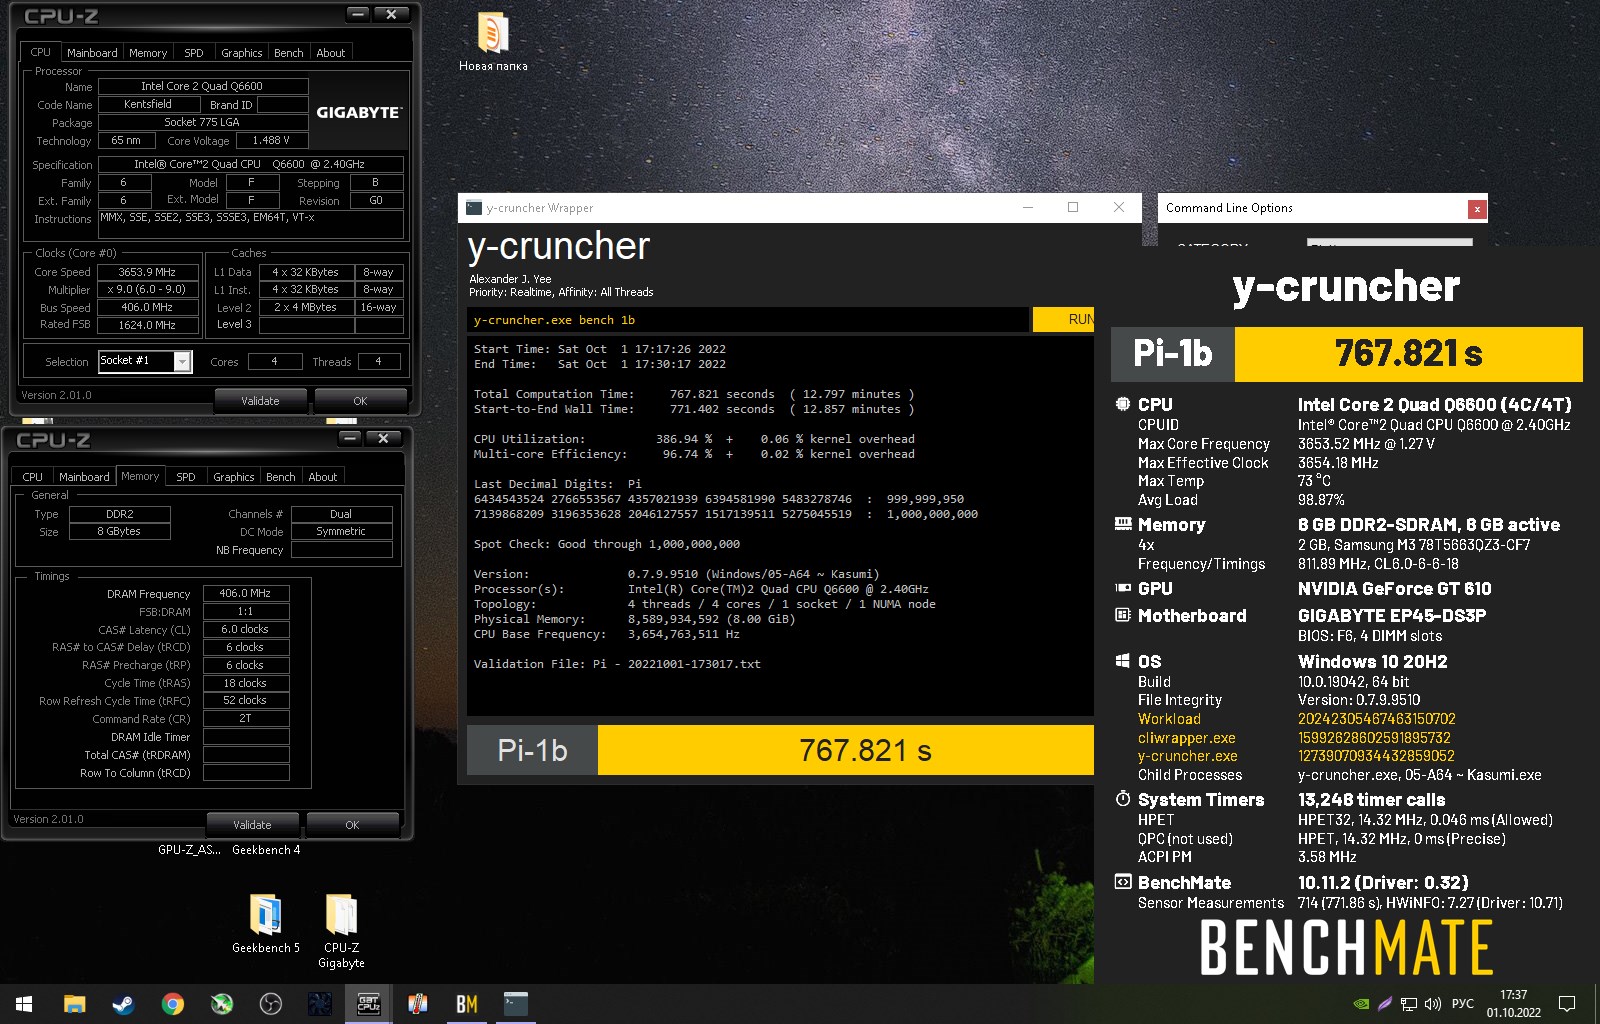Click the Windows OS icon in BenchMate panel
1600x1024 pixels.
click(x=1123, y=661)
